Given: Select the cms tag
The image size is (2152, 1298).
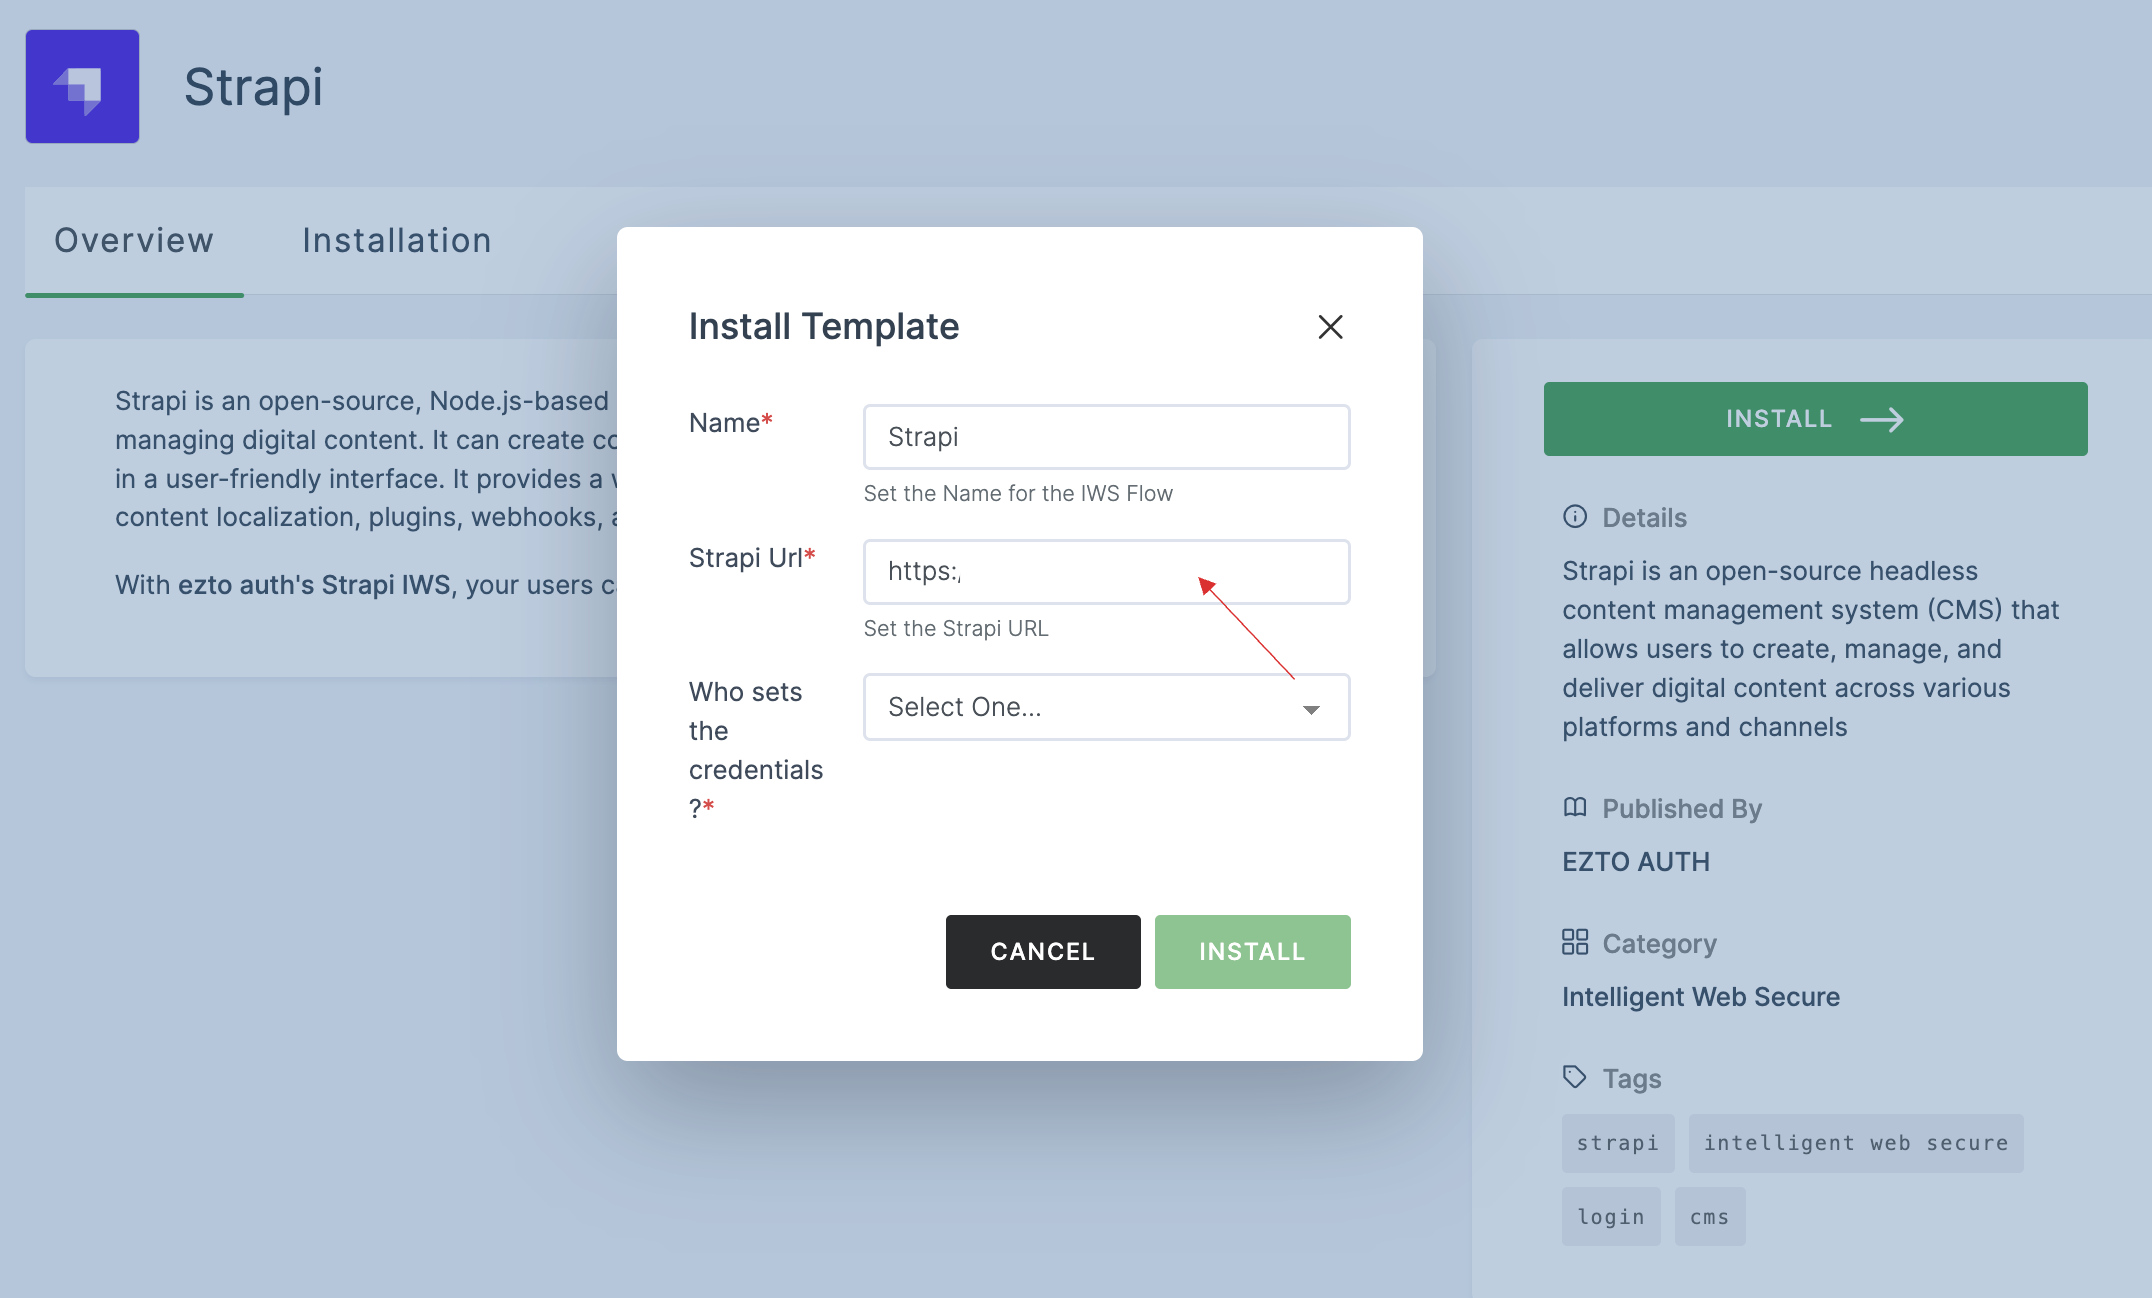Looking at the screenshot, I should click(x=1710, y=1217).
